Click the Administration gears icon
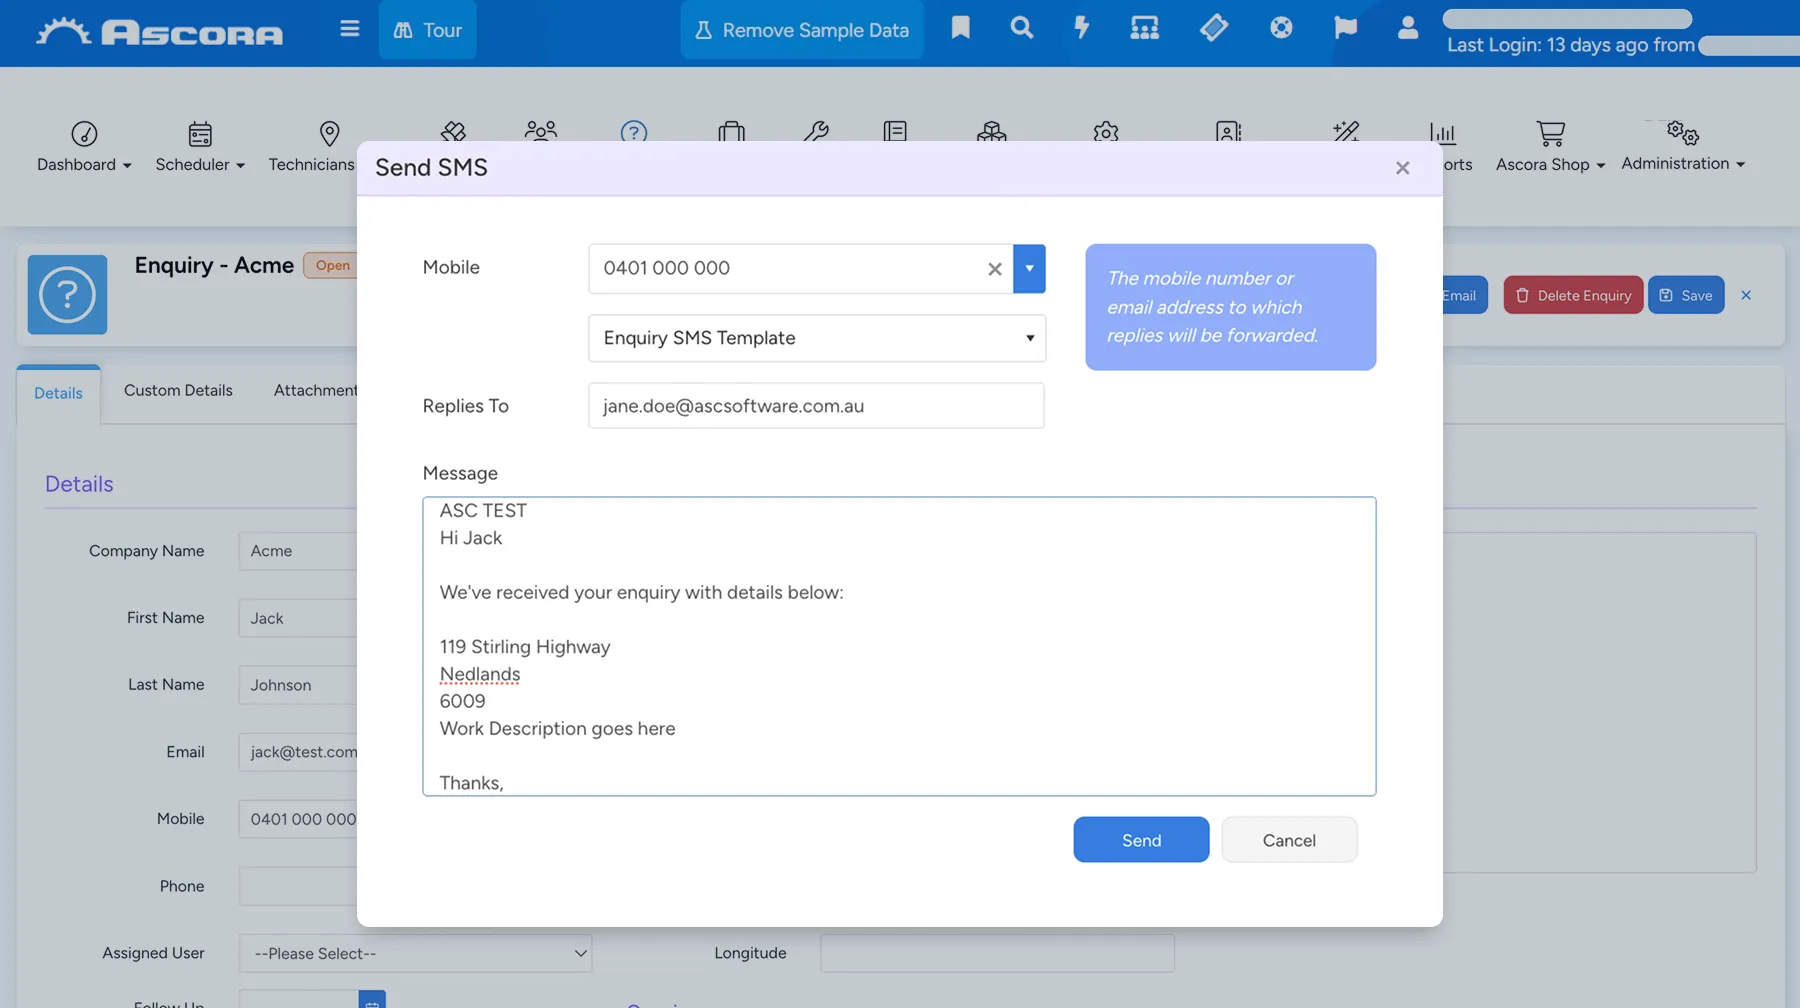 [x=1683, y=132]
